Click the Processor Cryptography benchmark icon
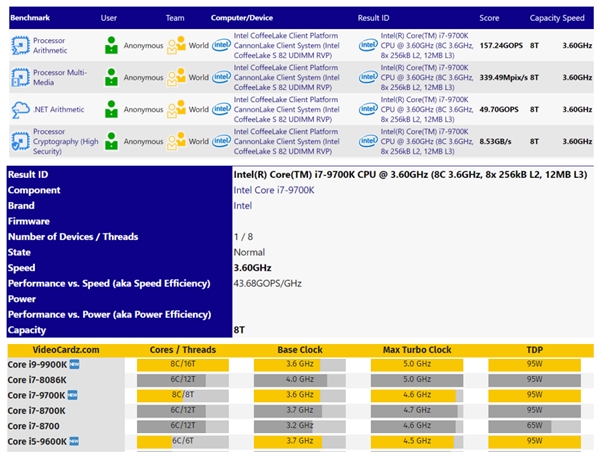600x458 pixels. click(20, 142)
